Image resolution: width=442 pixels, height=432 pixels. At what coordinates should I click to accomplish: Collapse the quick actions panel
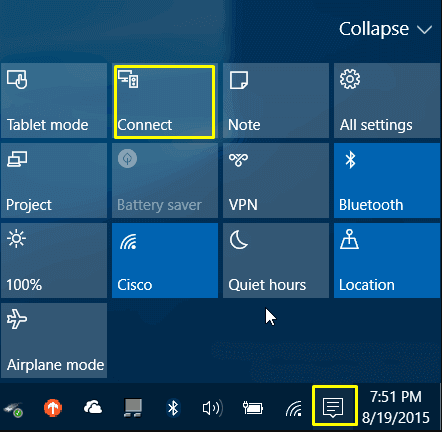coord(385,29)
